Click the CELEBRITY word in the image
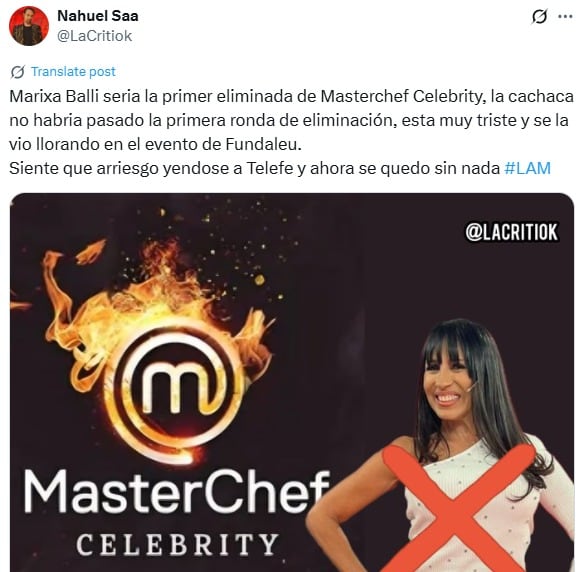The image size is (585, 572). click(178, 545)
